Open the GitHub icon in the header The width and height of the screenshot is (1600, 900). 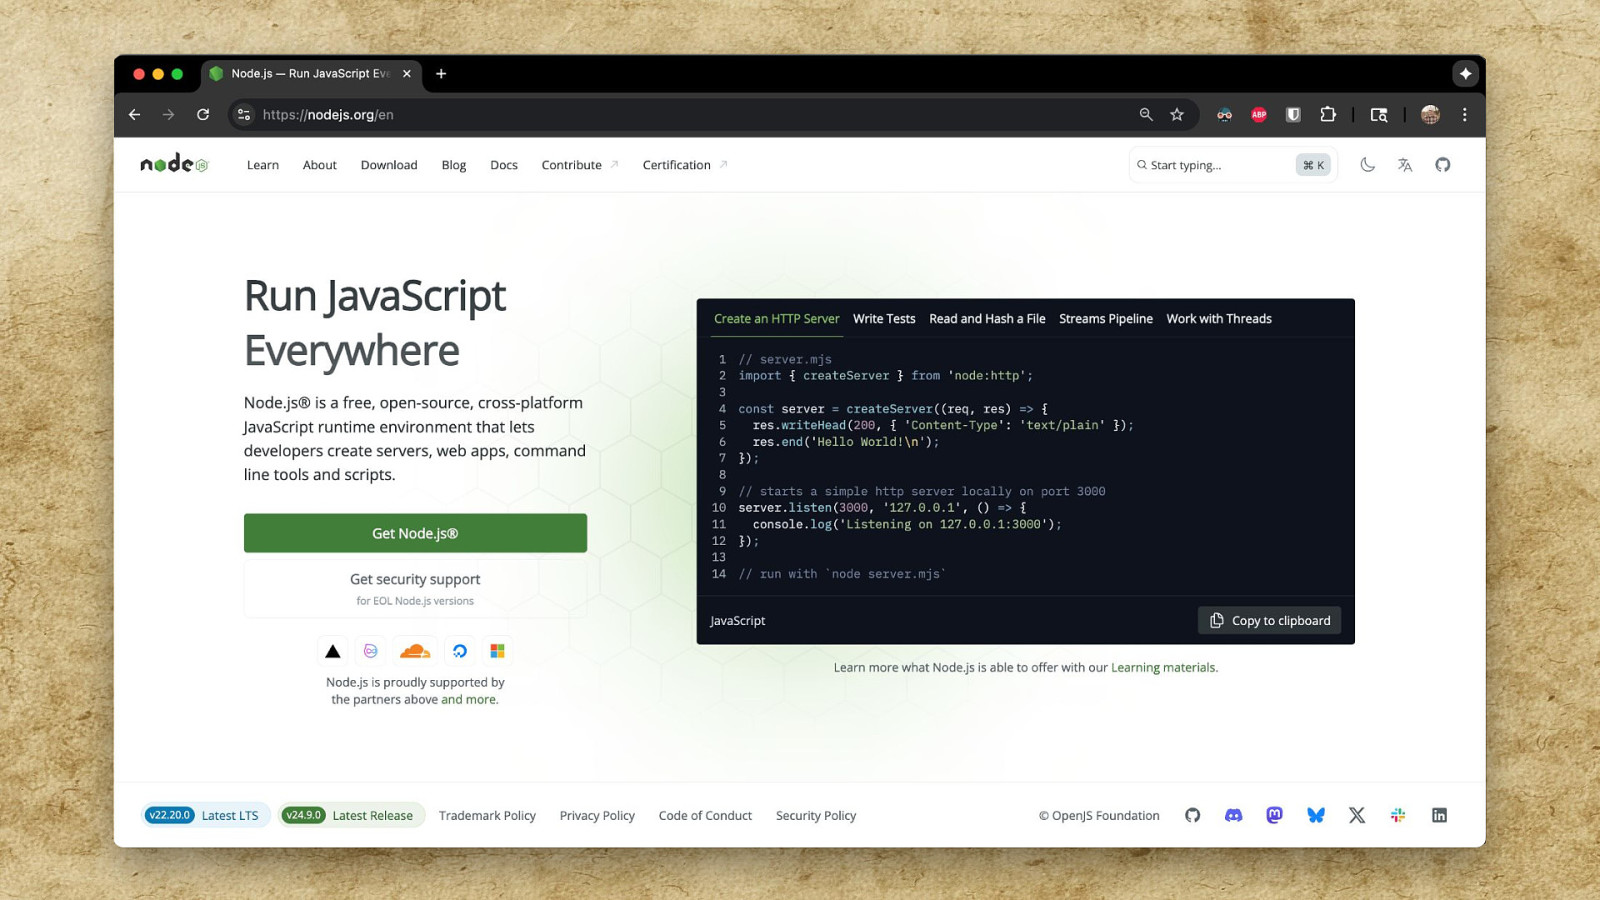point(1442,165)
